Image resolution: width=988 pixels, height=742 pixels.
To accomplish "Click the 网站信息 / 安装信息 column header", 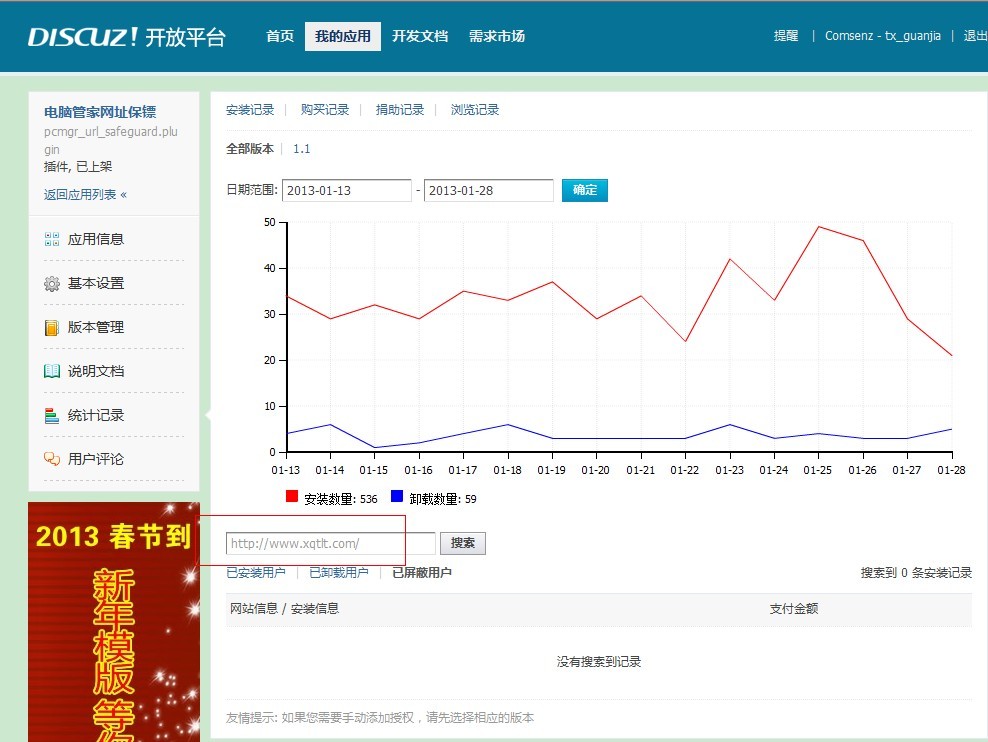I will pyautogui.click(x=284, y=608).
